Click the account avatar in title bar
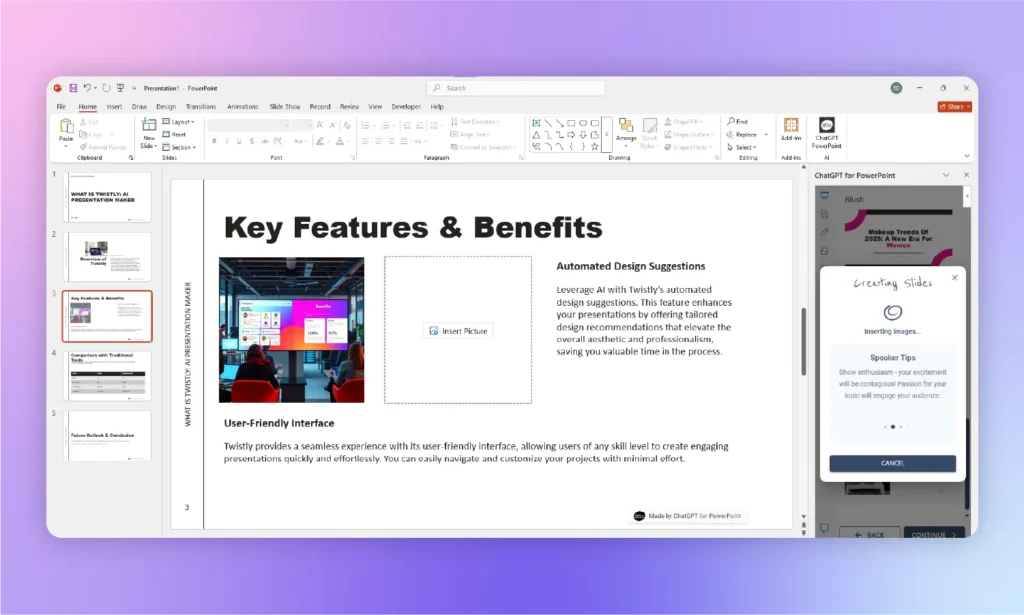 [896, 88]
